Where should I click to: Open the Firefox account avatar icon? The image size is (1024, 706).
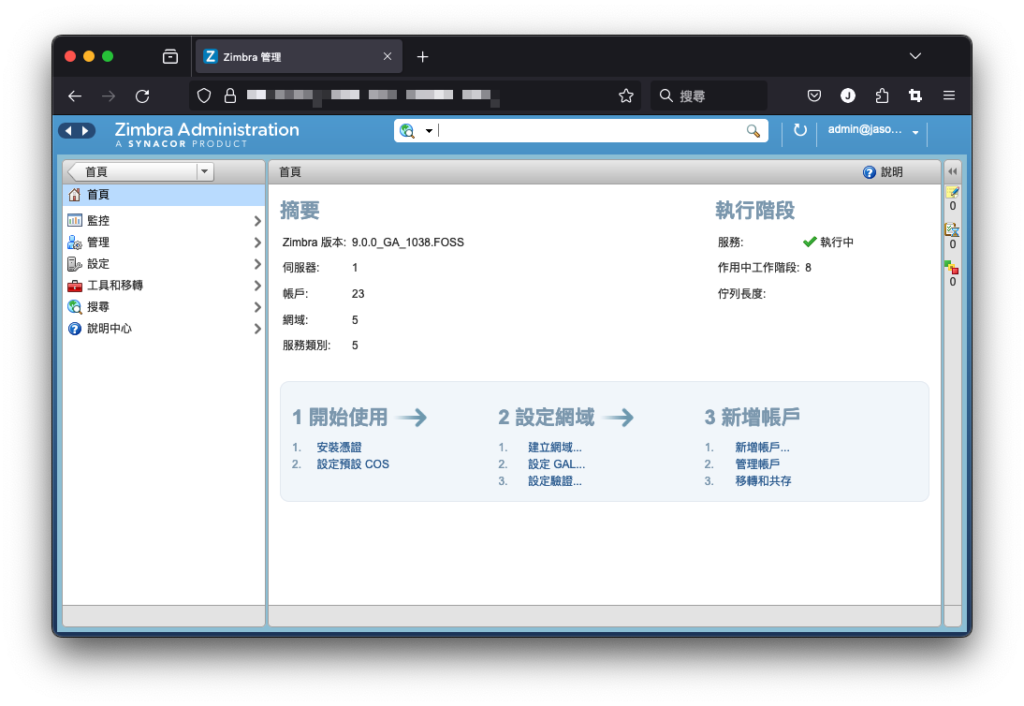click(x=848, y=96)
